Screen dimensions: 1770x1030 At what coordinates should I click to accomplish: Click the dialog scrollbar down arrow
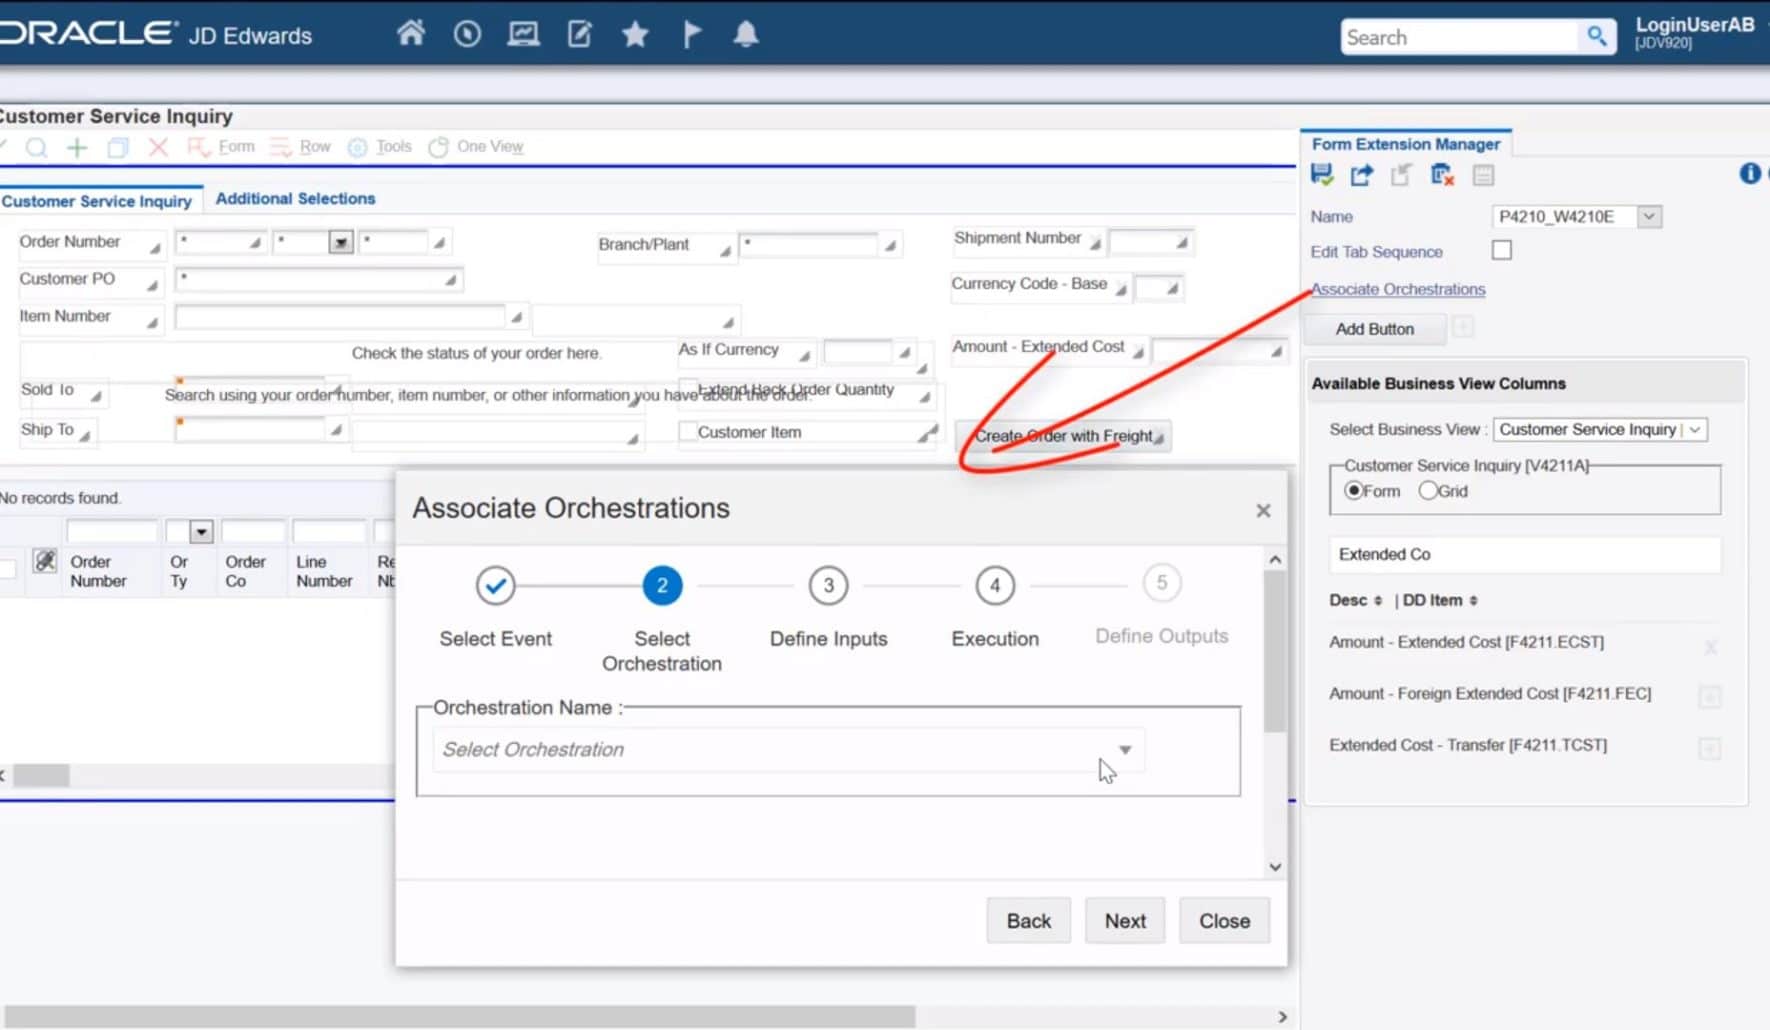pos(1274,867)
